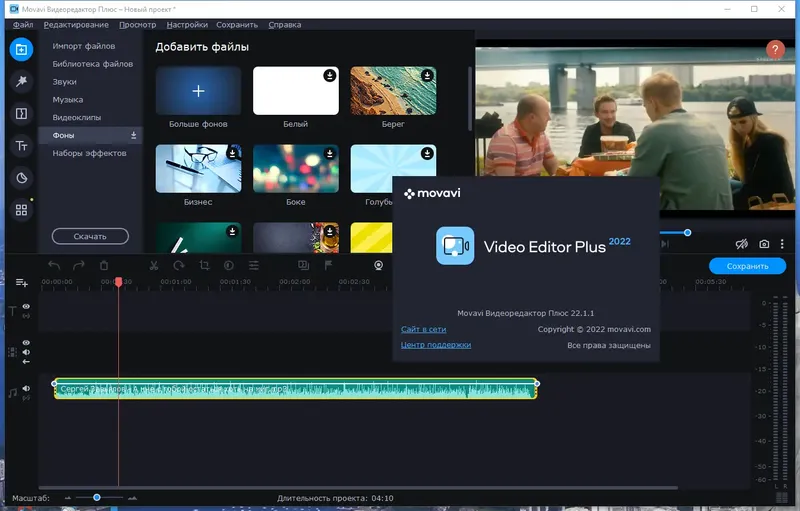Toggle link icon on title track
The width and height of the screenshot is (800, 511).
pos(26,316)
